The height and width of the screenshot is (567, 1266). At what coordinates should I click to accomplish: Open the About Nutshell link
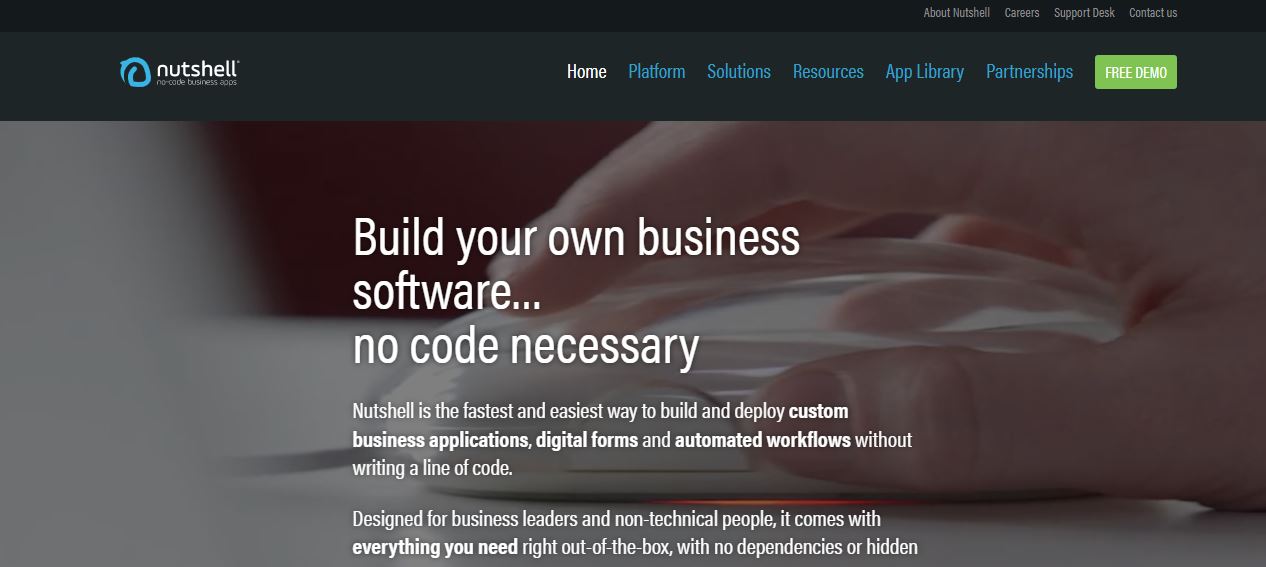(x=957, y=13)
